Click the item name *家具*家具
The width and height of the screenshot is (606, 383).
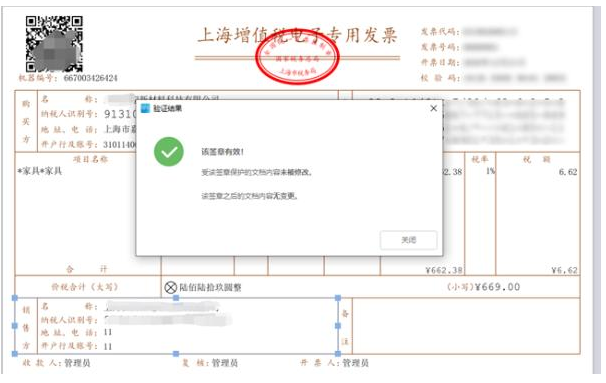pos(40,171)
